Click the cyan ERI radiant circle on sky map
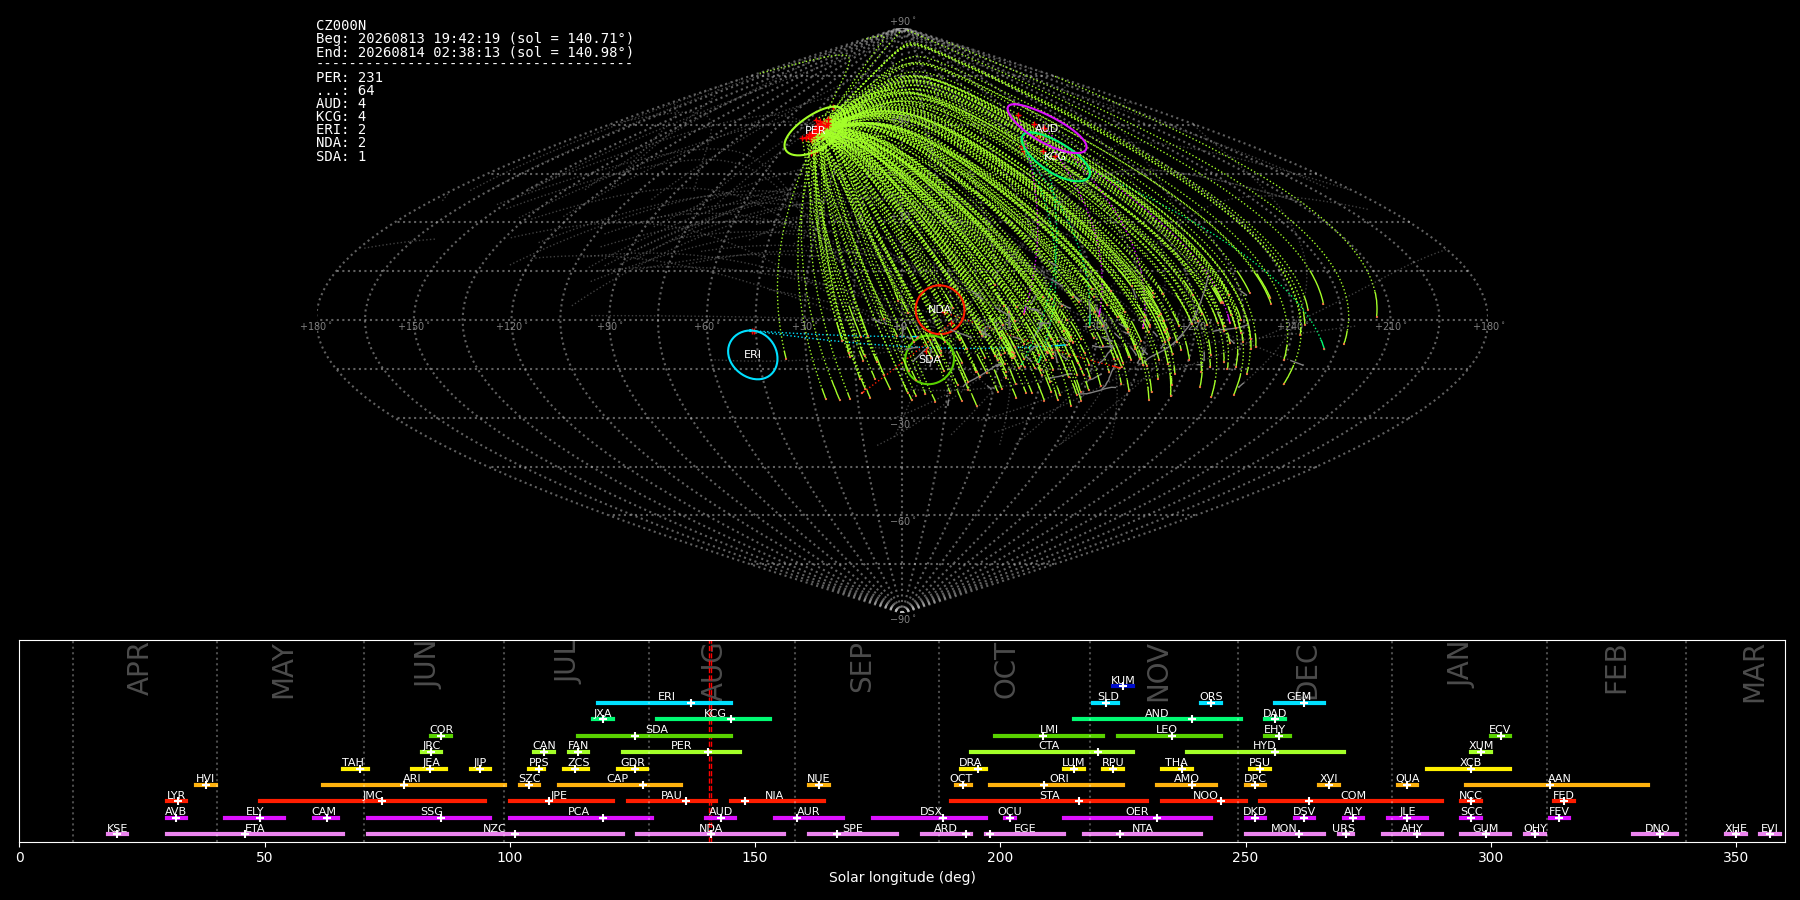This screenshot has width=1800, height=900. coord(753,355)
